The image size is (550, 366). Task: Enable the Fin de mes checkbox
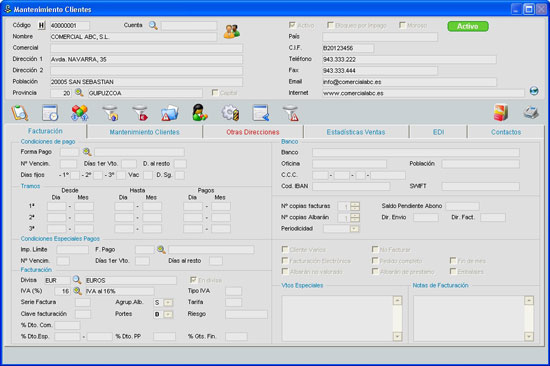point(453,260)
